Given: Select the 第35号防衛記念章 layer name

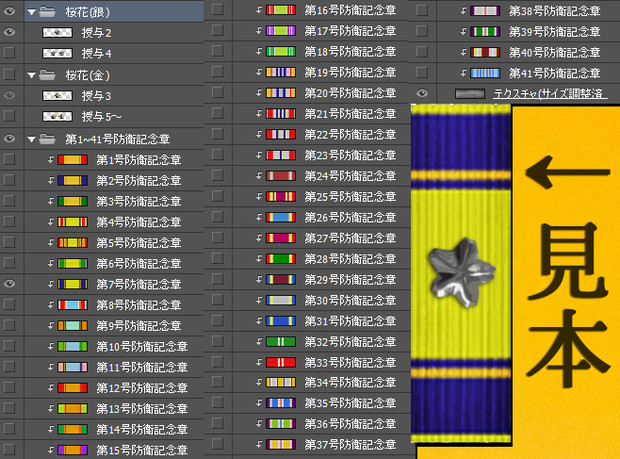Looking at the screenshot, I should (x=350, y=403).
